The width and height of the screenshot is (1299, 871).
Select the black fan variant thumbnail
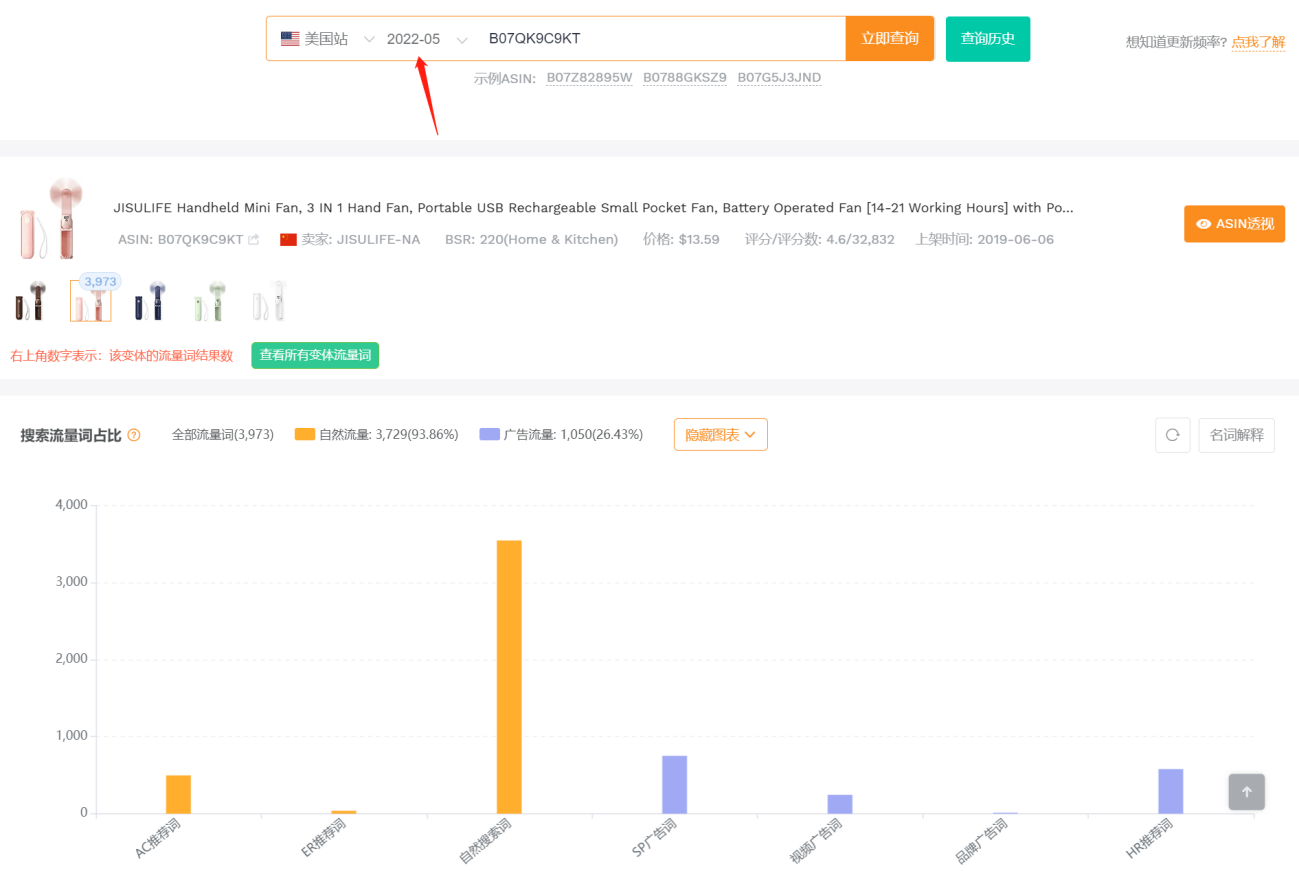[x=30, y=301]
